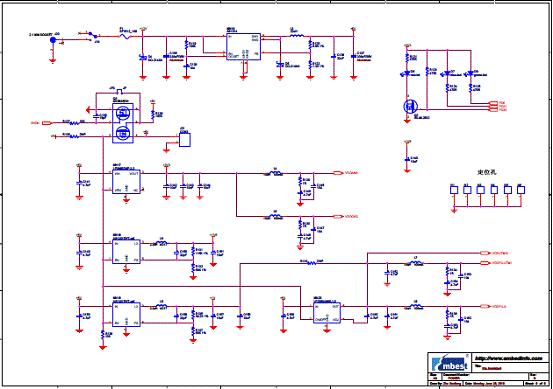Image resolution: width=553 pixels, height=389 pixels.
Task: Click the dual MOSFET component block
Action: click(123, 123)
